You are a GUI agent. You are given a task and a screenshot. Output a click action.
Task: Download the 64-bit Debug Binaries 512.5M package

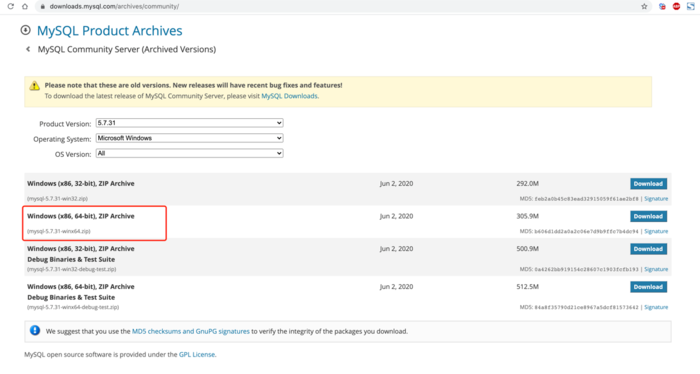[648, 287]
